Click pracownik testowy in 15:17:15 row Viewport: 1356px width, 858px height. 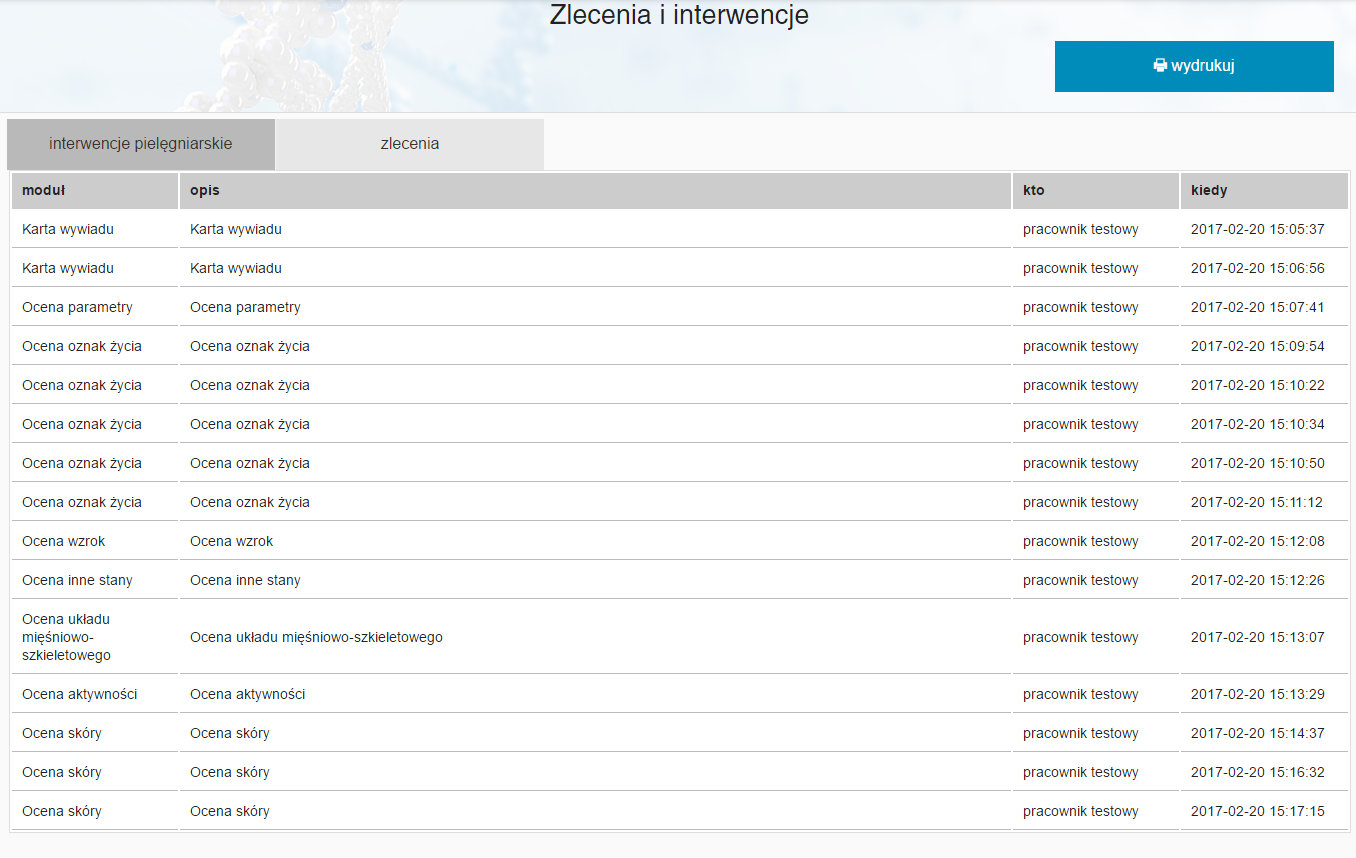[x=1081, y=811]
